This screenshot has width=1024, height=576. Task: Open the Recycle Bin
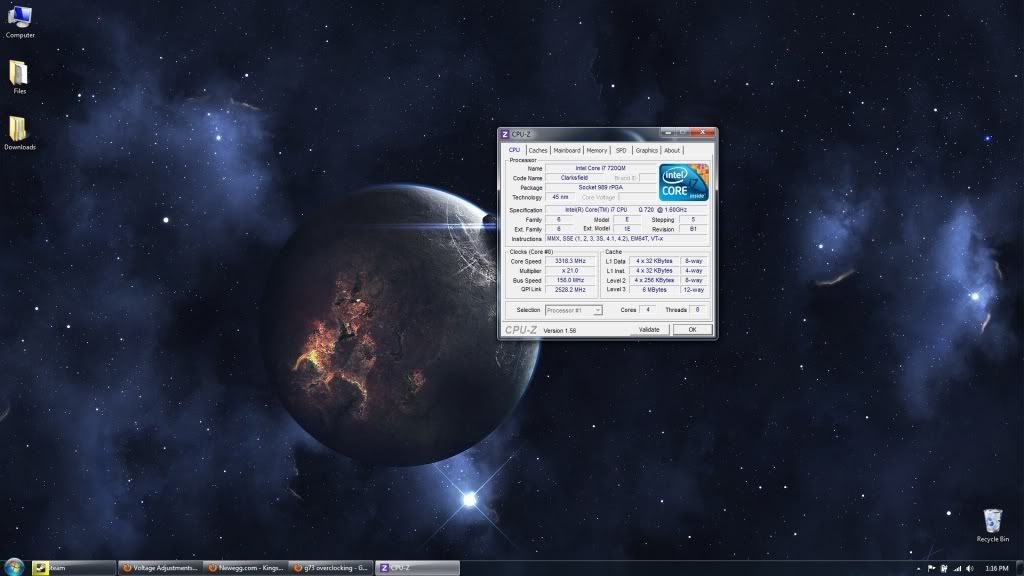(992, 526)
